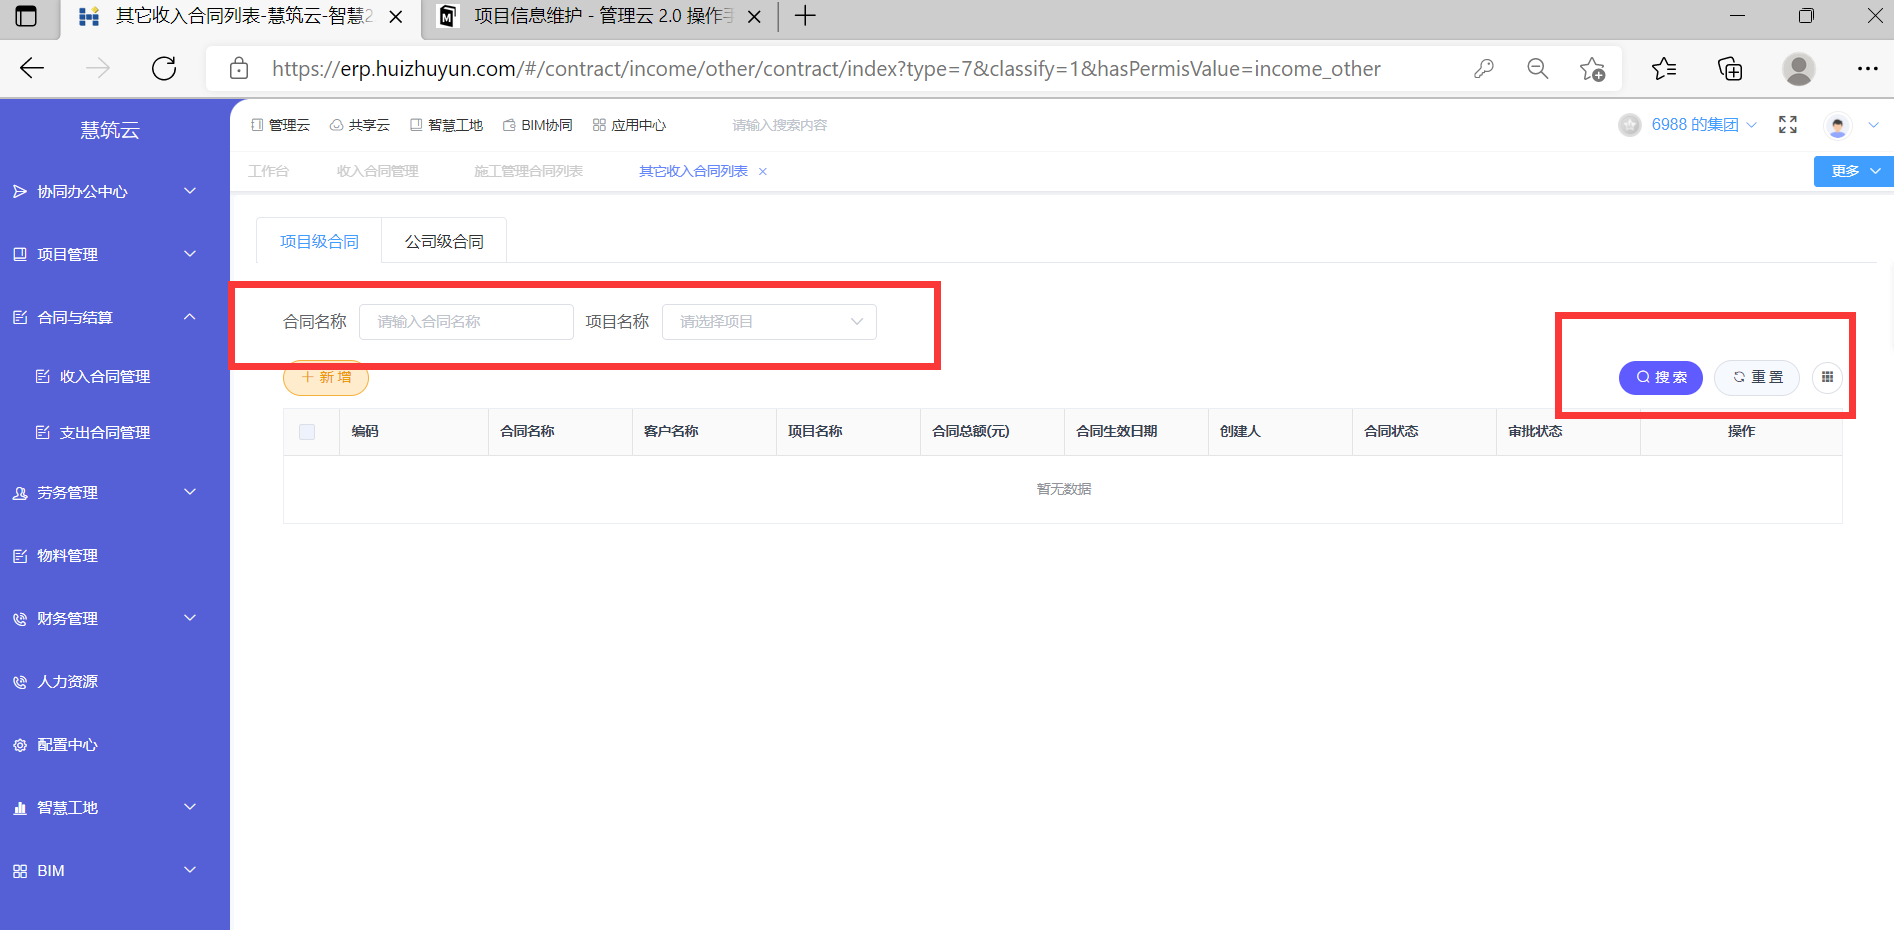Click the browser profile avatar
Image resolution: width=1894 pixels, height=930 pixels.
(x=1799, y=68)
